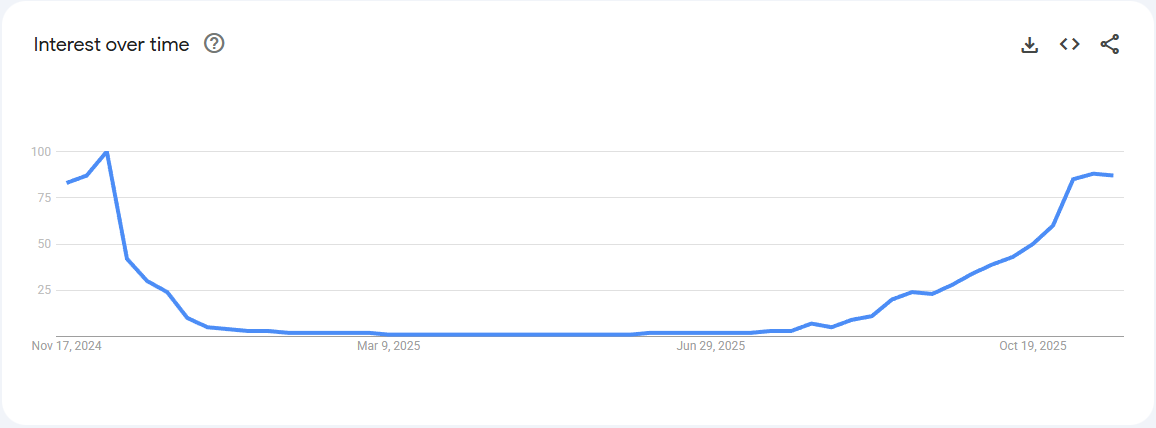This screenshot has height=428, width=1156.
Task: Download the chart data as CSV
Action: click(x=1030, y=44)
